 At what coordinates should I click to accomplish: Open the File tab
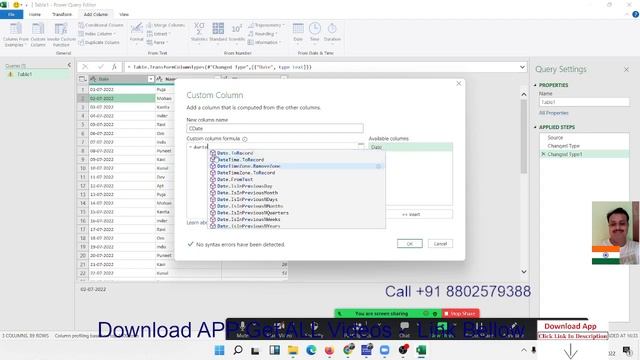[11, 14]
